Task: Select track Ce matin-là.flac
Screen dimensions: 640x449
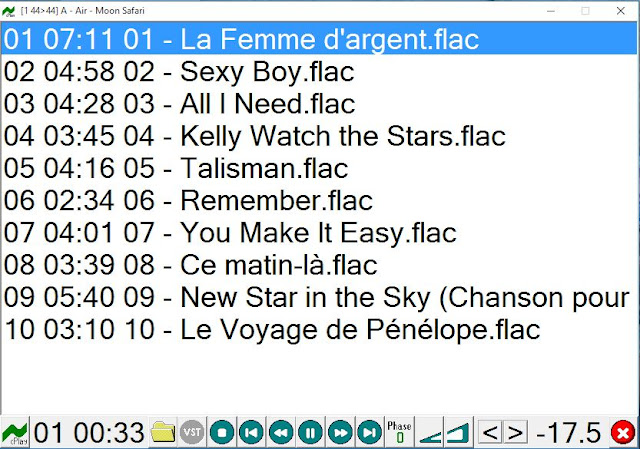Action: tap(319, 265)
